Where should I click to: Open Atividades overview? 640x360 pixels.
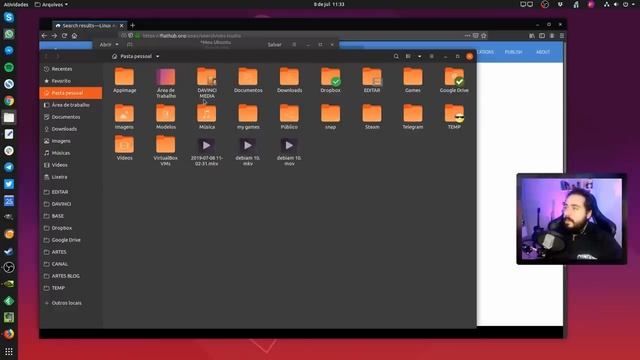pyautogui.click(x=16, y=4)
